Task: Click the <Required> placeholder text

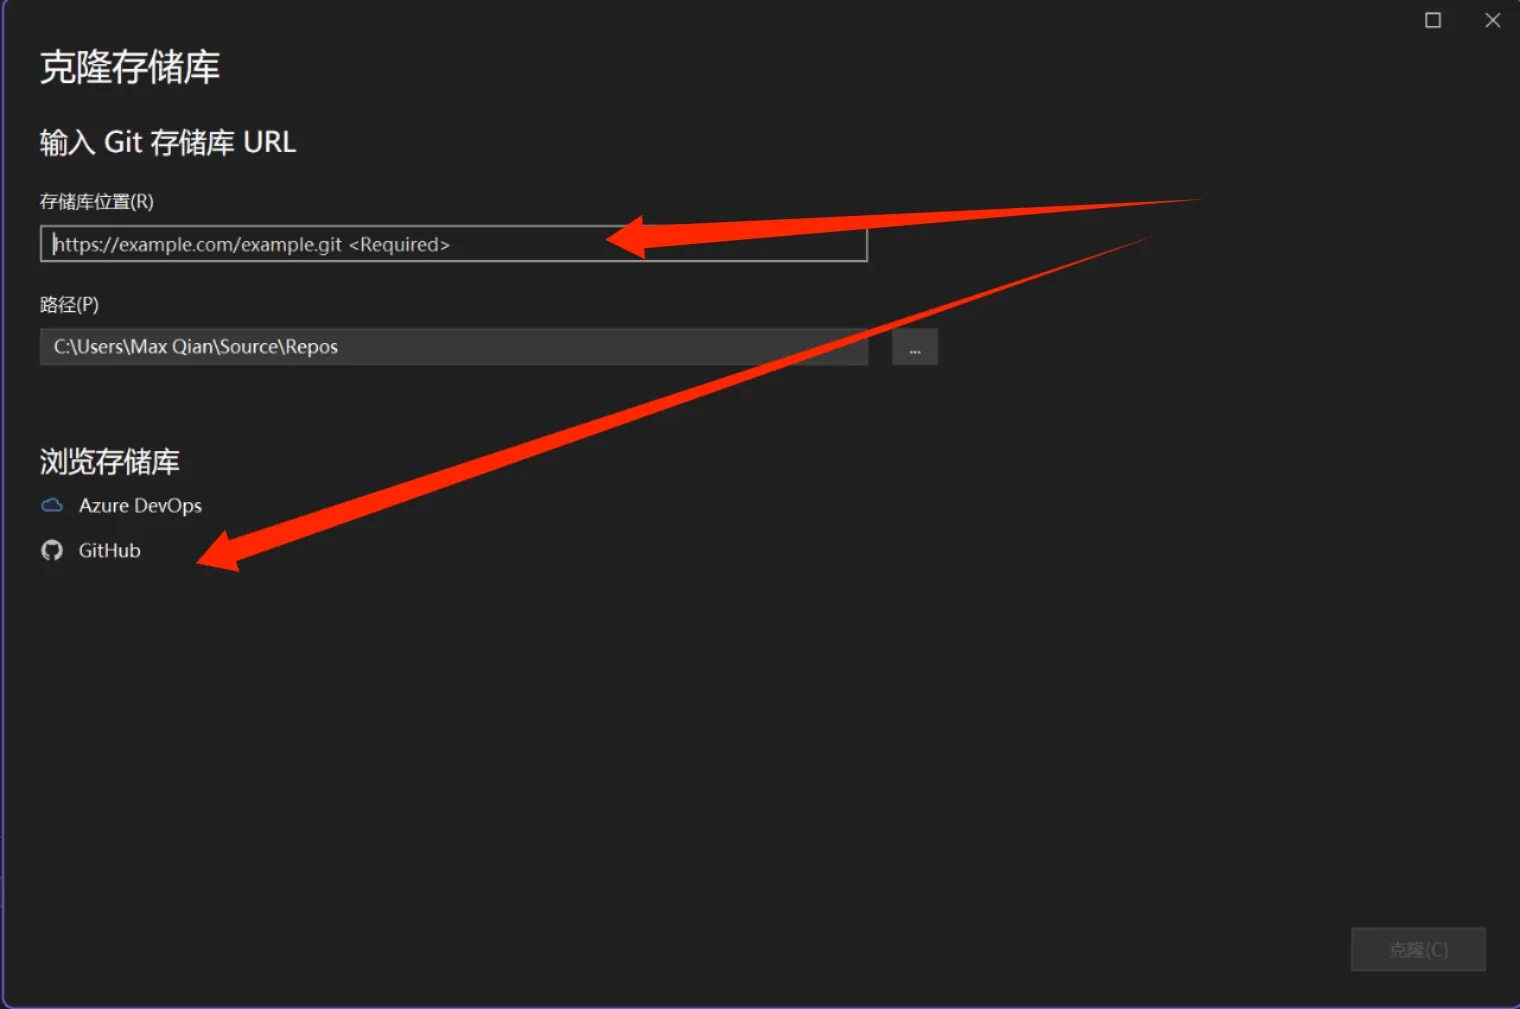Action: tap(399, 245)
